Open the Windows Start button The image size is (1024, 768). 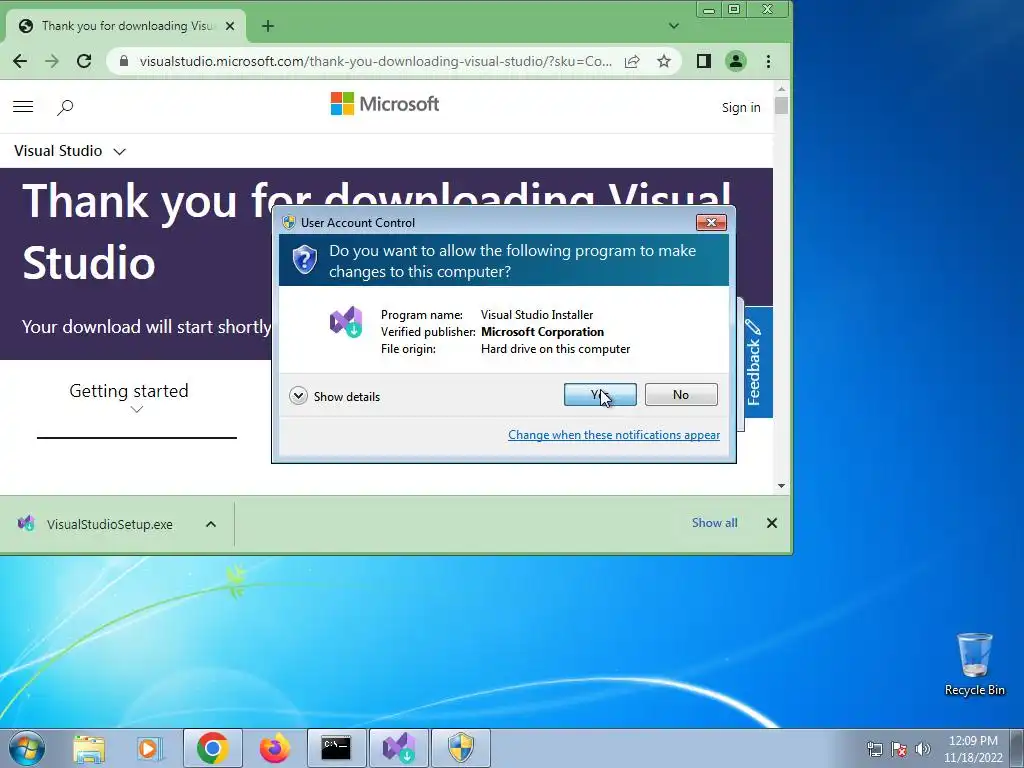coord(27,748)
